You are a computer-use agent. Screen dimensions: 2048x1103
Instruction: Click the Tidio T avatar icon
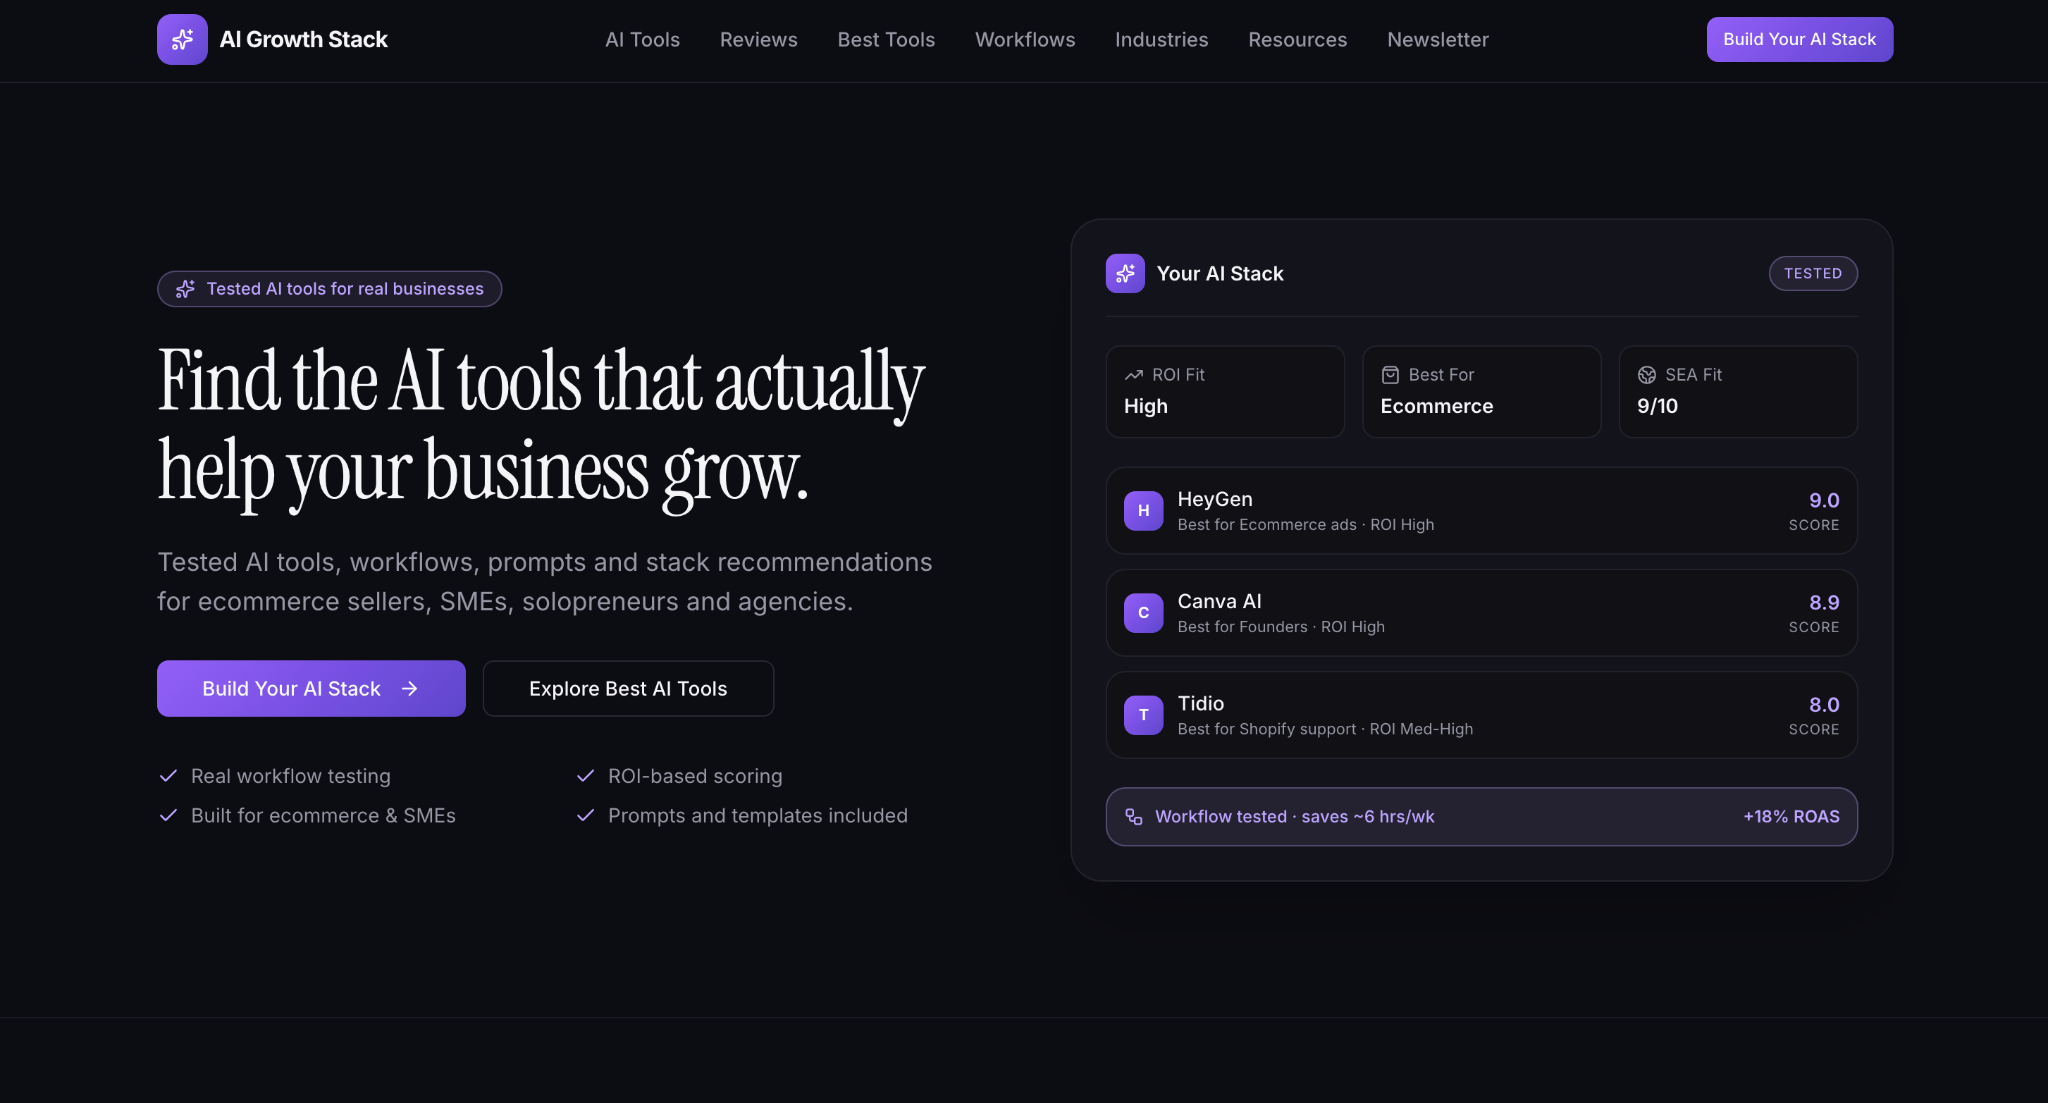tap(1143, 715)
